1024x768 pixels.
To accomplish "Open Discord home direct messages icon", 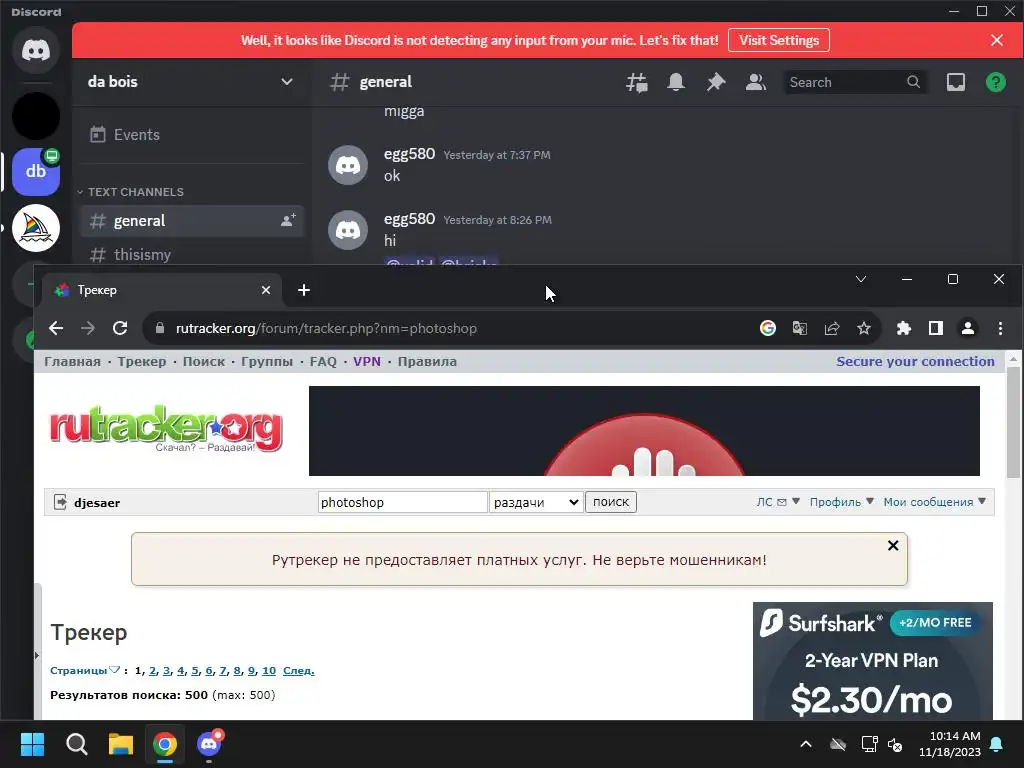I will click(36, 50).
